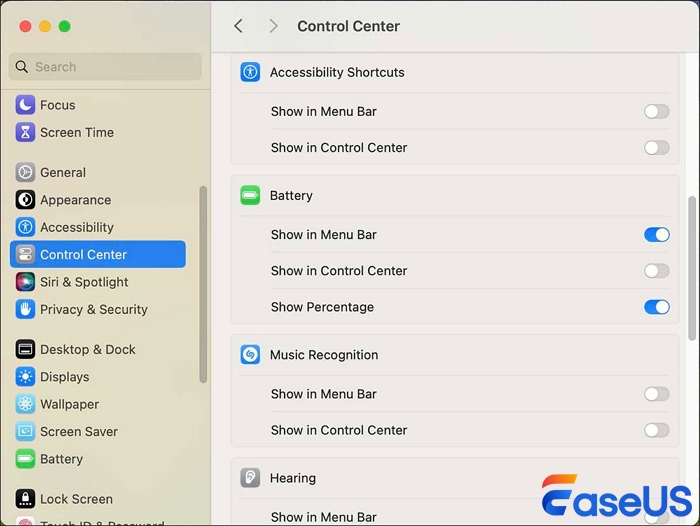
Task: Click the Control Center window title
Action: point(348,26)
